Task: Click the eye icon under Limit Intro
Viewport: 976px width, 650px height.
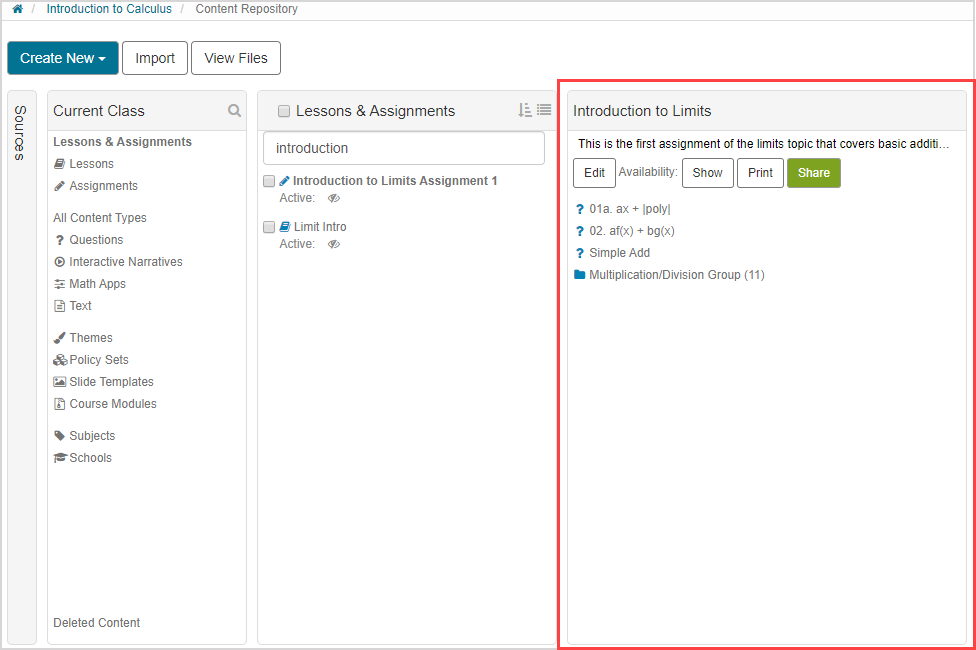Action: [334, 244]
